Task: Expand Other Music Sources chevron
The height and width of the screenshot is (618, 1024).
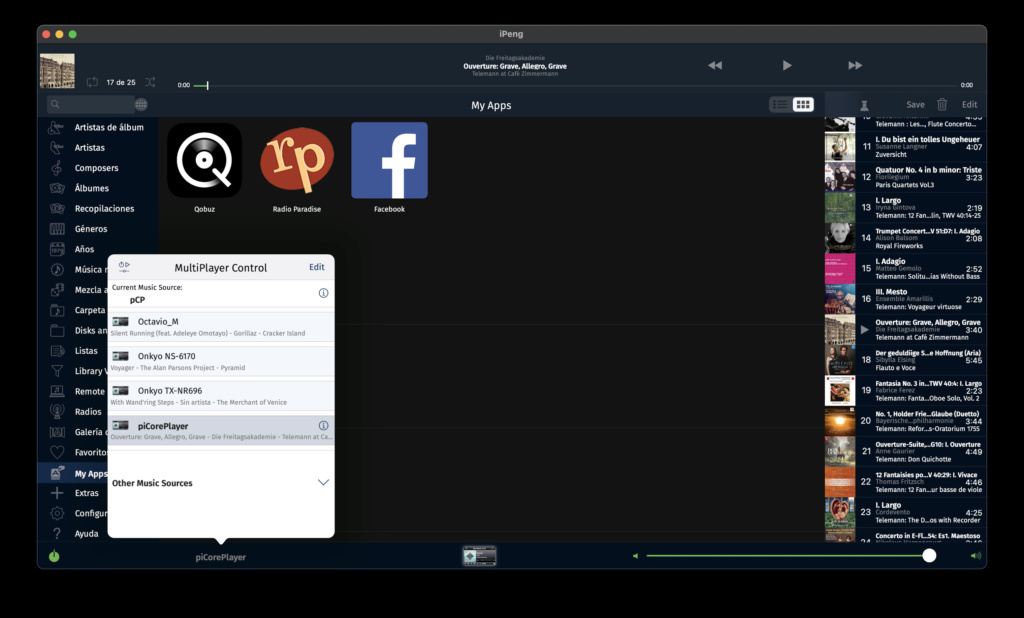Action: (x=323, y=482)
